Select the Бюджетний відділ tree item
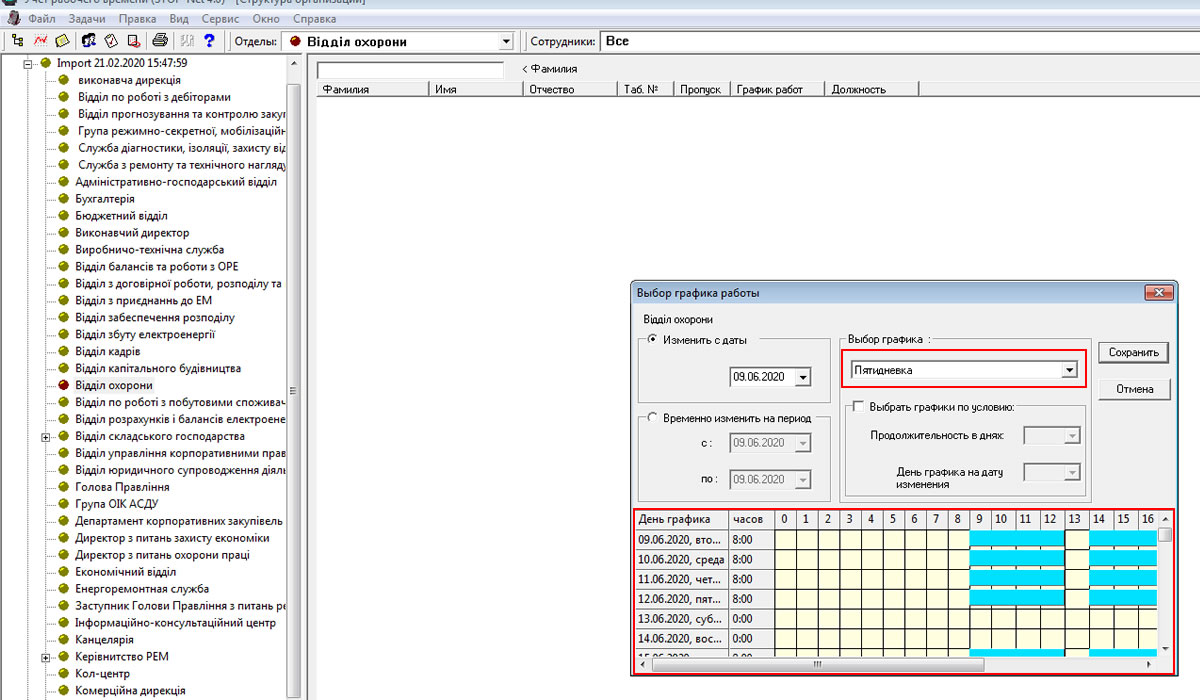The height and width of the screenshot is (700, 1200). (x=121, y=216)
